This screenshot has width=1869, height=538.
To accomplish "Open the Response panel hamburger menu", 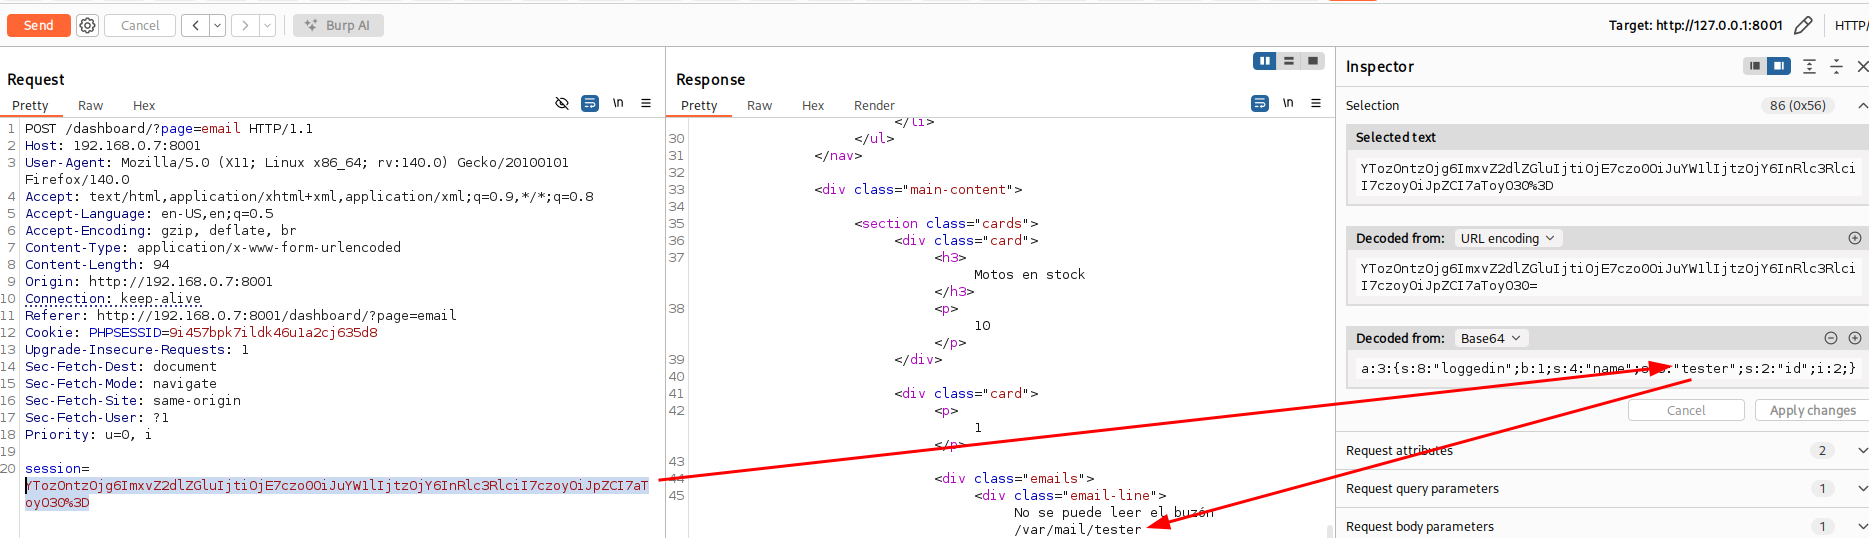I will point(1316,103).
